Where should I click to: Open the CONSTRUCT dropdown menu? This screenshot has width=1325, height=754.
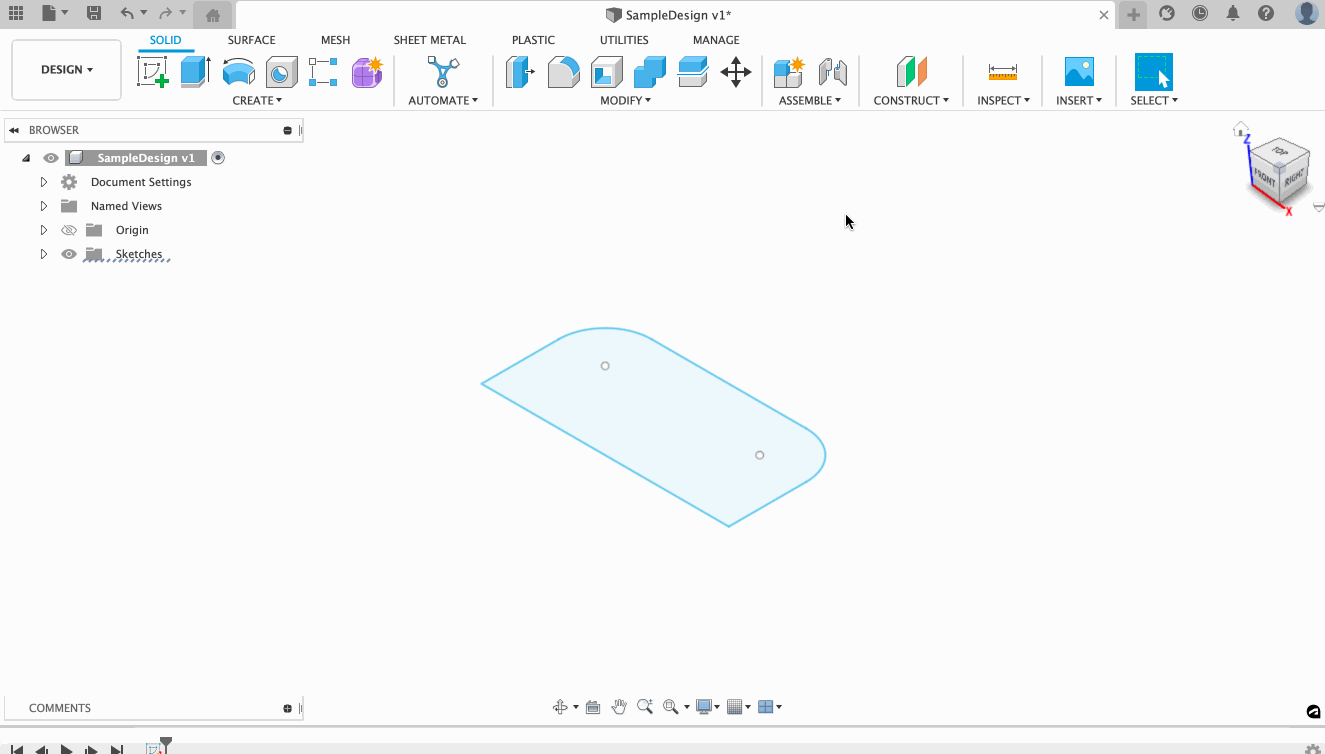pos(911,100)
